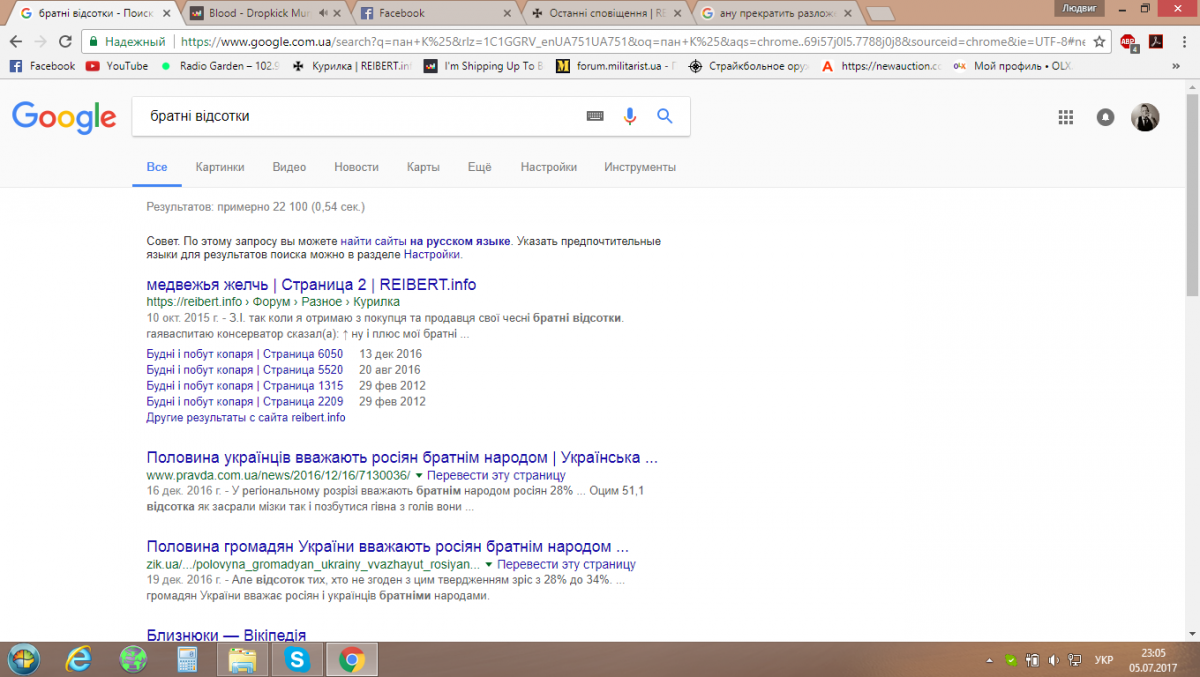The height and width of the screenshot is (677, 1200).
Task: Open Настройки link in language tip
Action: pyautogui.click(x=433, y=254)
